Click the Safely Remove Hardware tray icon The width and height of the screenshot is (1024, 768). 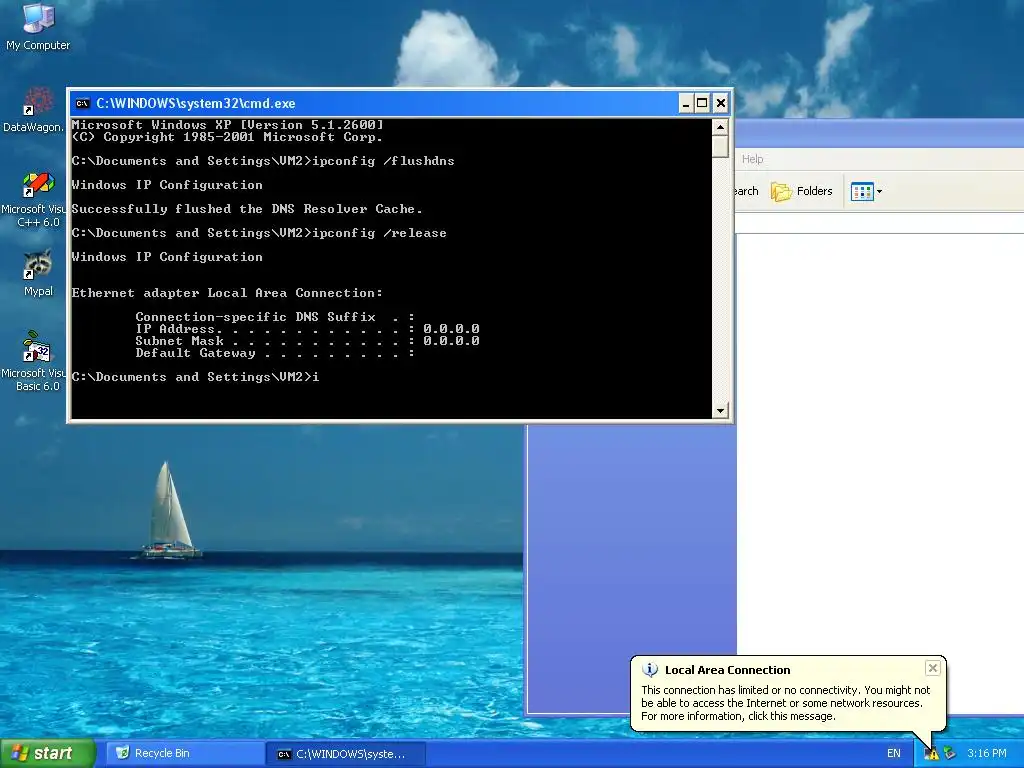(x=949, y=754)
